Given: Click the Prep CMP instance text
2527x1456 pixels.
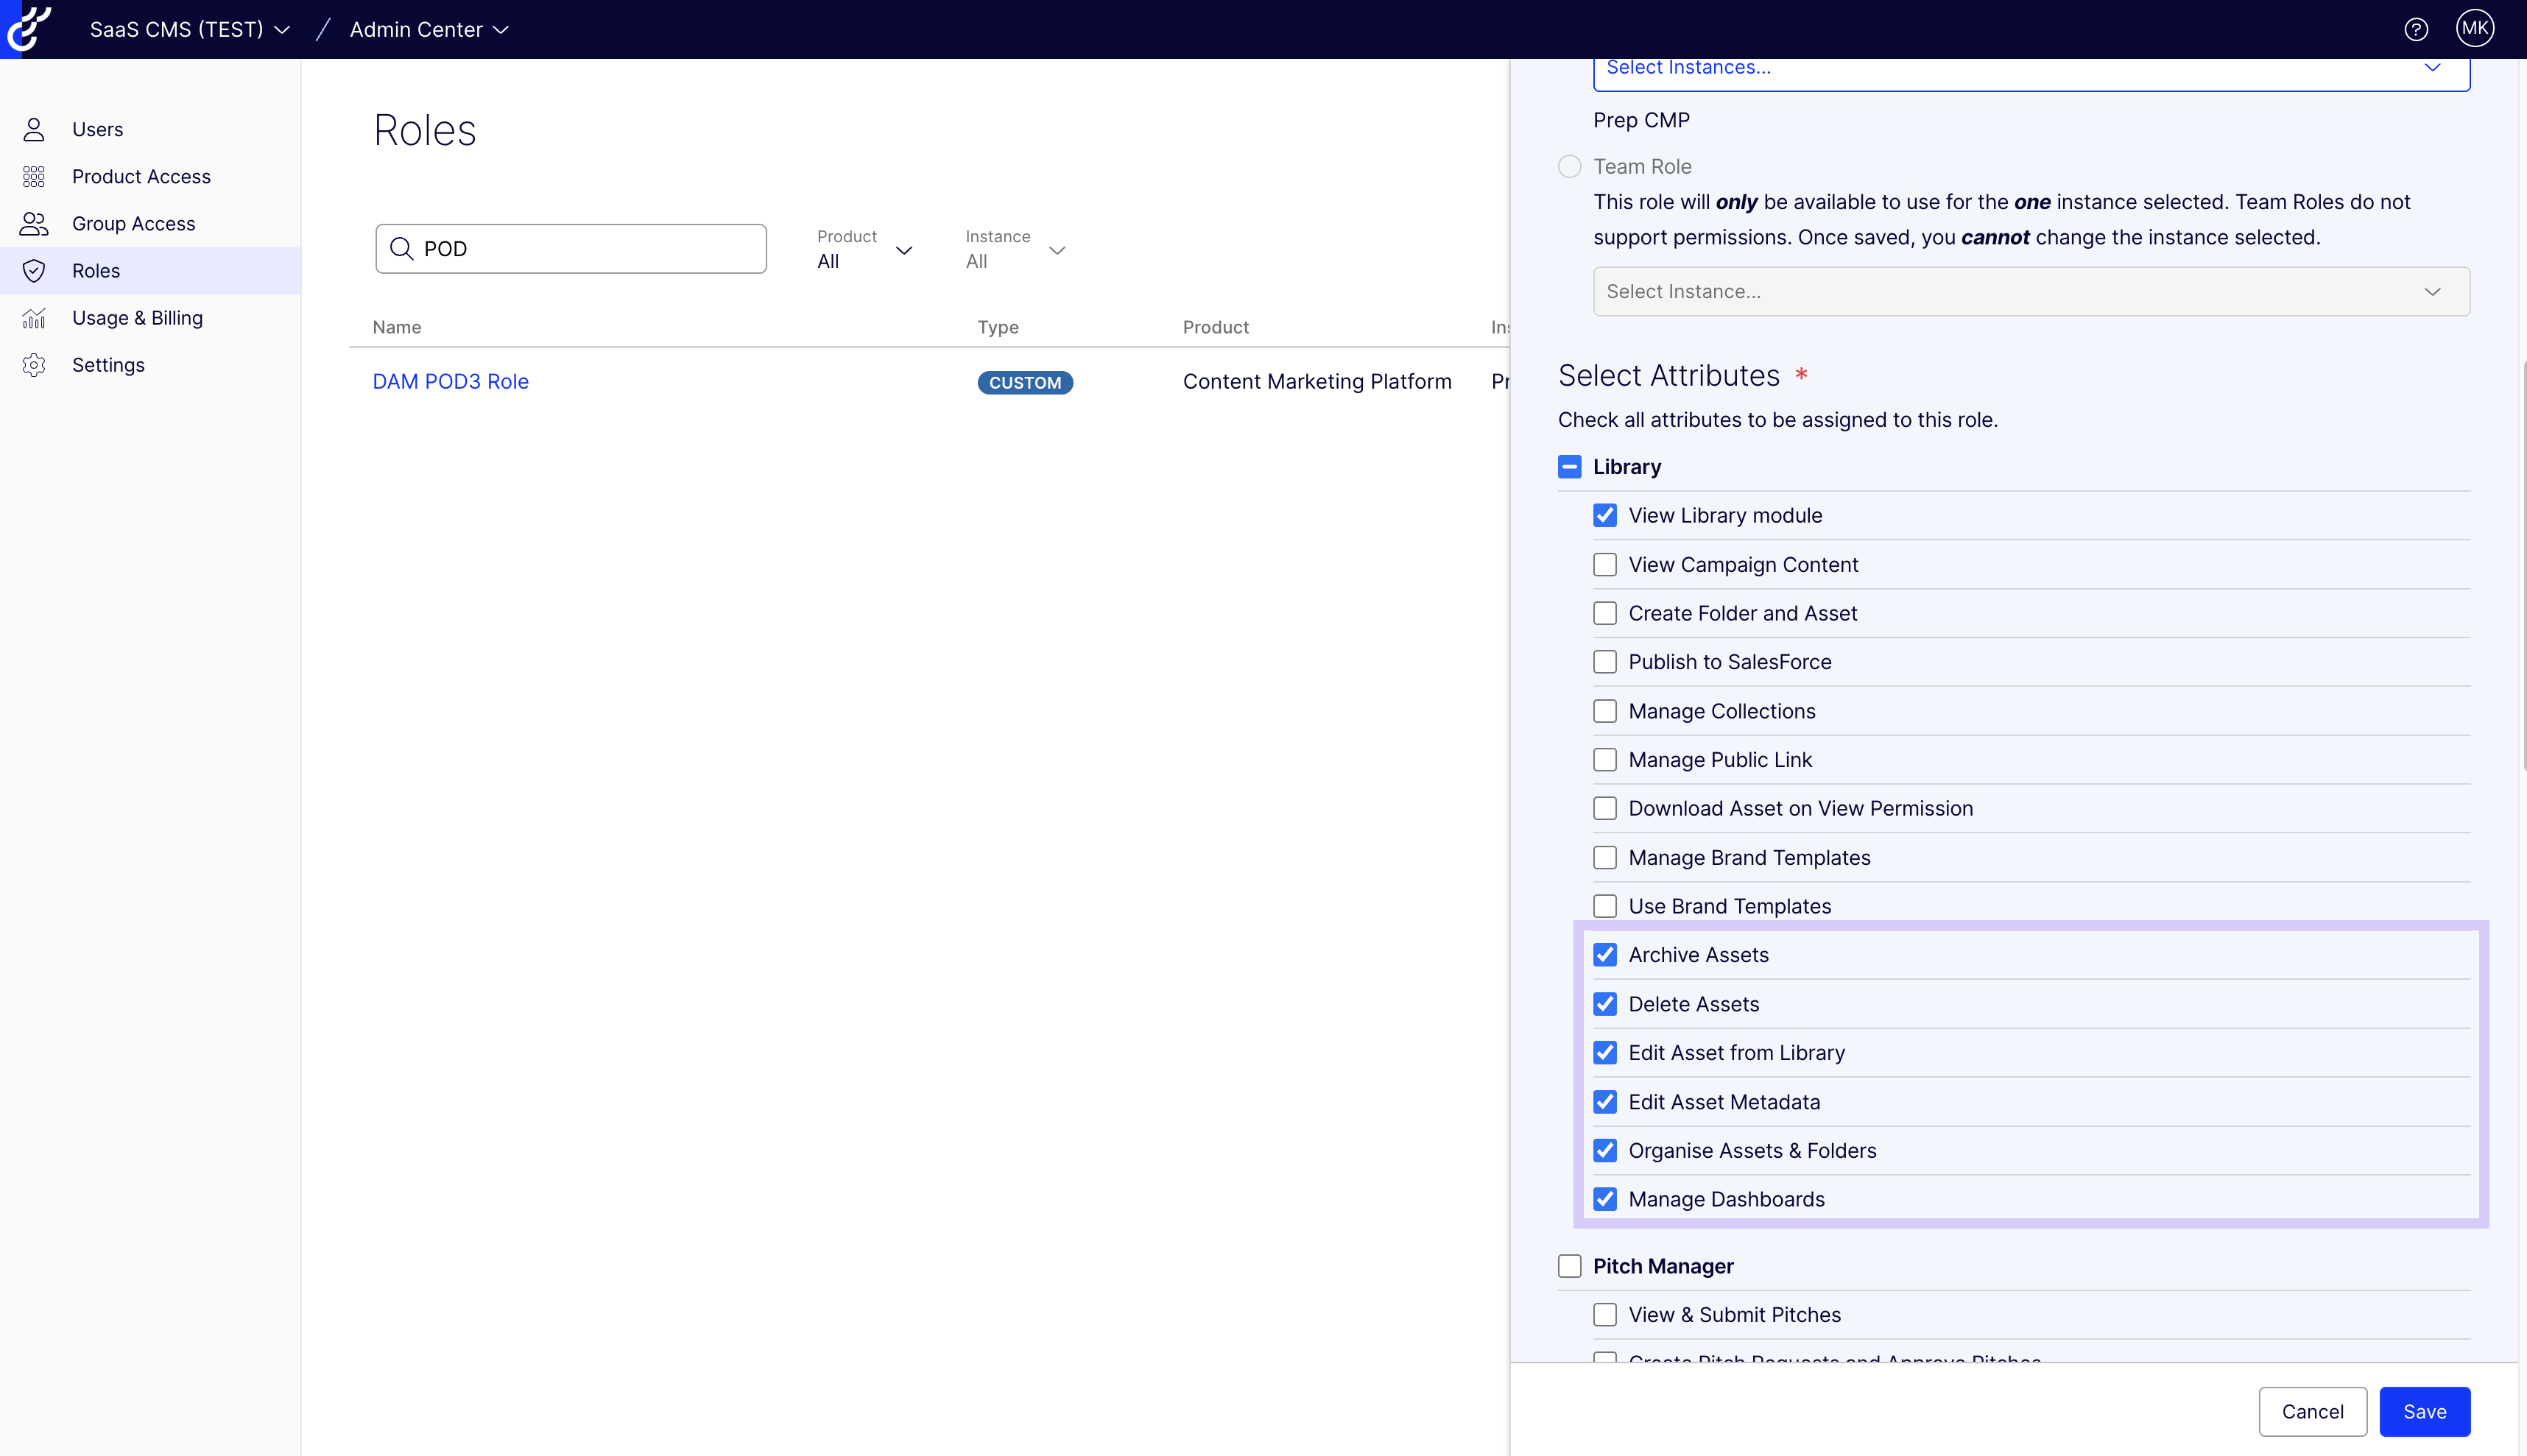Looking at the screenshot, I should [1641, 120].
